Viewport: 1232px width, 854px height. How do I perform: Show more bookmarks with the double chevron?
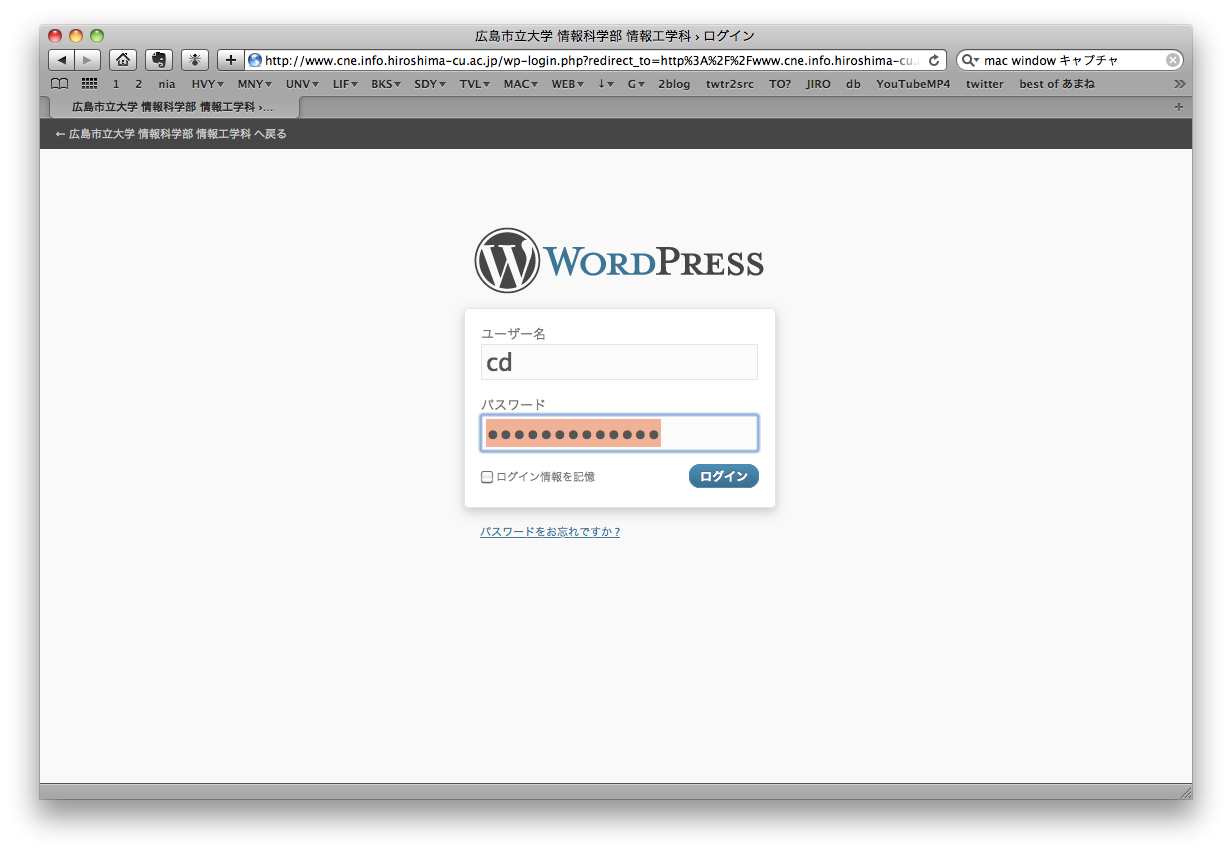[1180, 84]
